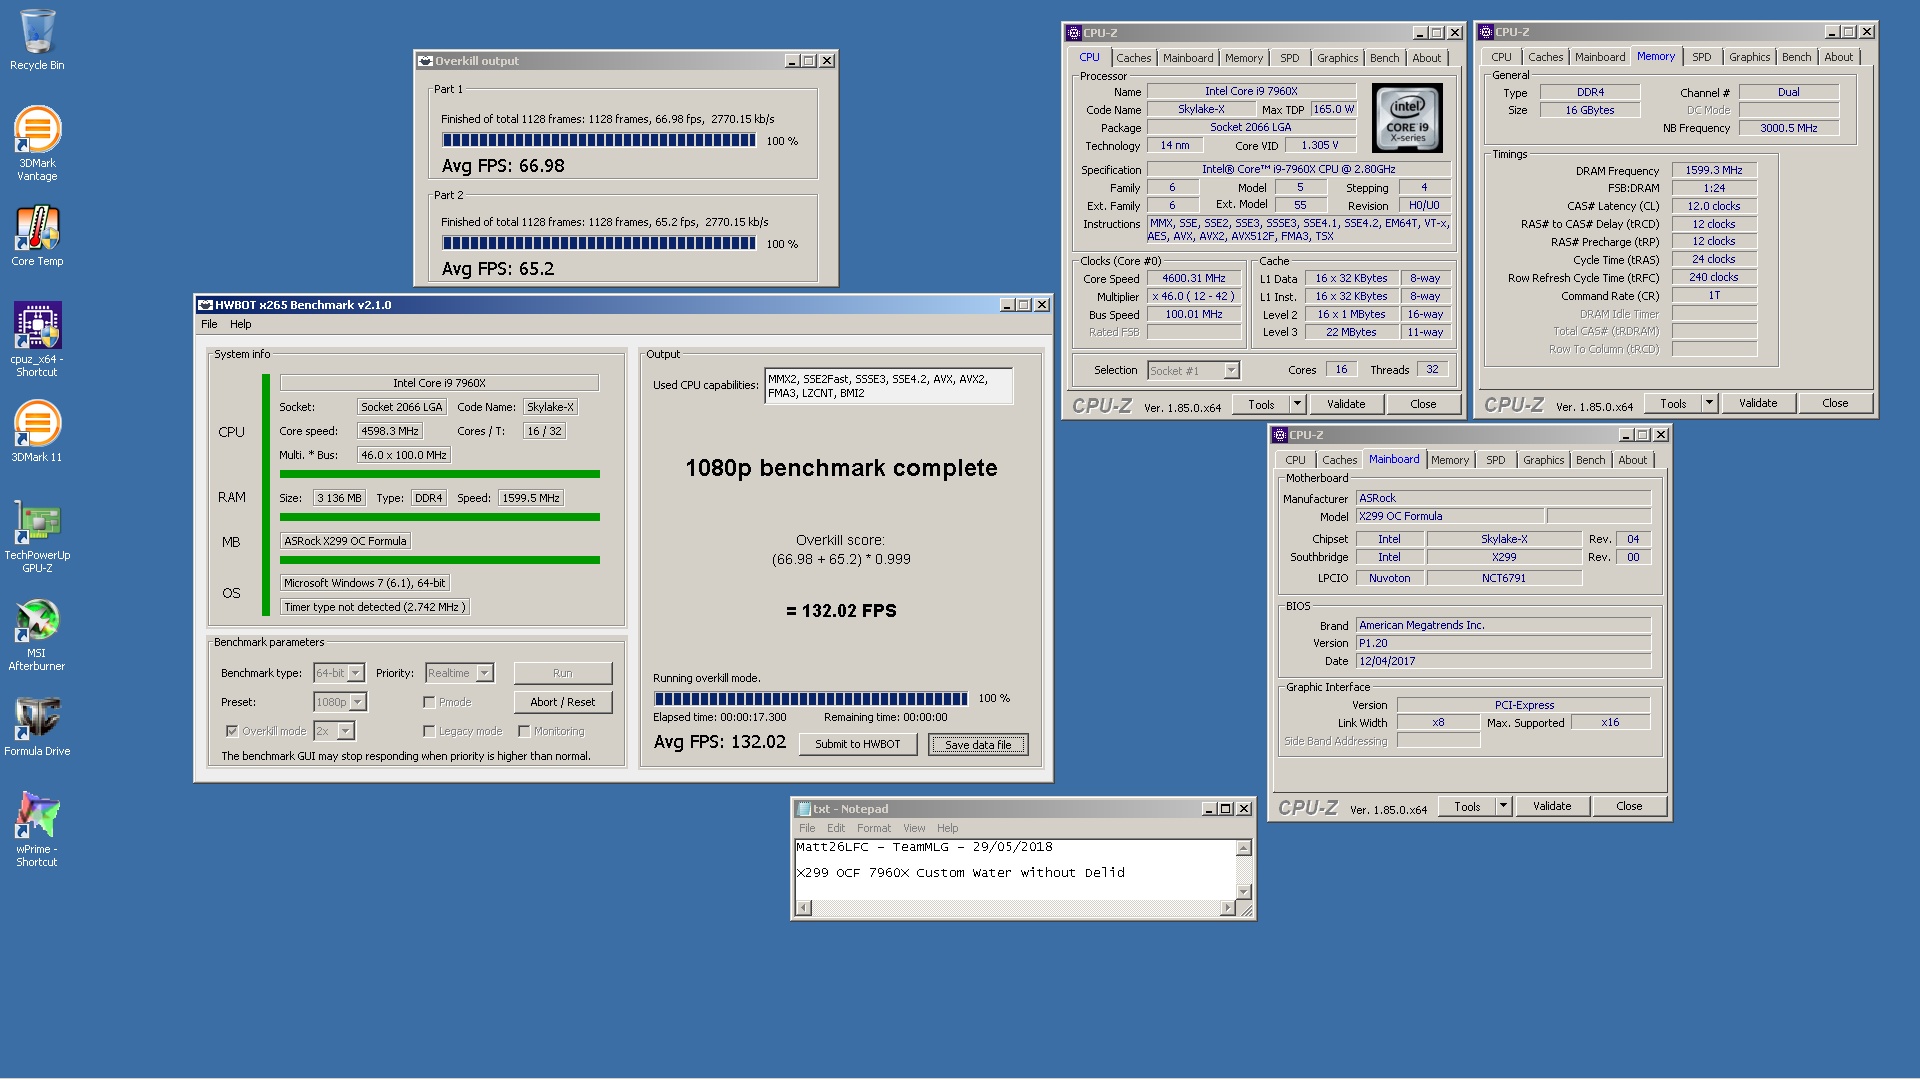1920x1080 pixels.
Task: Open Format menu in Notepad
Action: tap(873, 828)
